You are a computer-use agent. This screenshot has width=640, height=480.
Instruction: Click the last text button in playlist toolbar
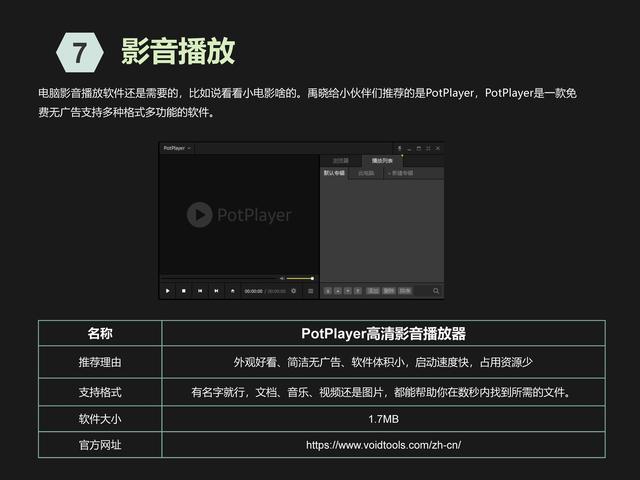(x=405, y=291)
